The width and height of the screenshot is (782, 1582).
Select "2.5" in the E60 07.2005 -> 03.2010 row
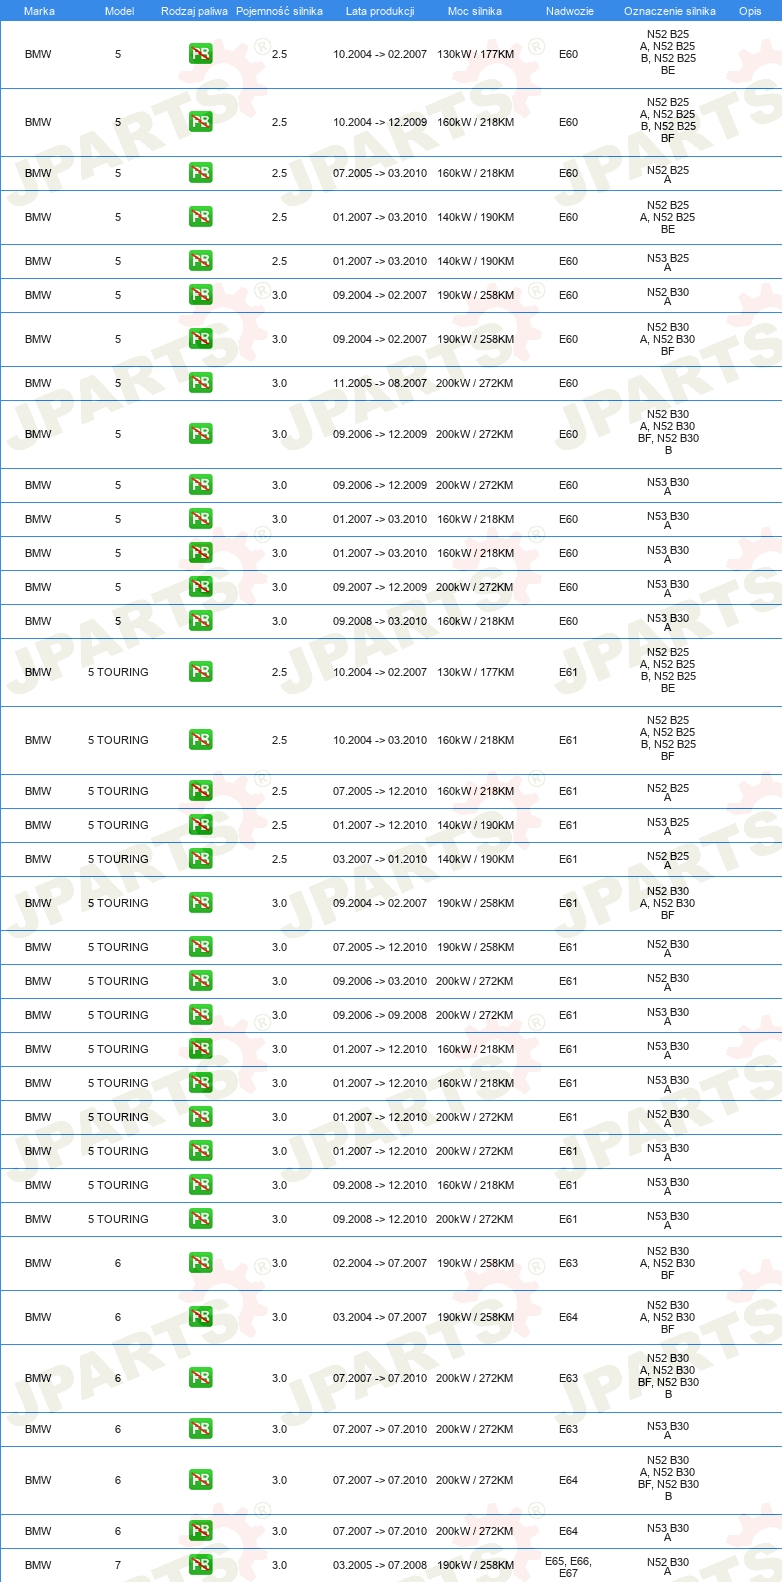(279, 173)
